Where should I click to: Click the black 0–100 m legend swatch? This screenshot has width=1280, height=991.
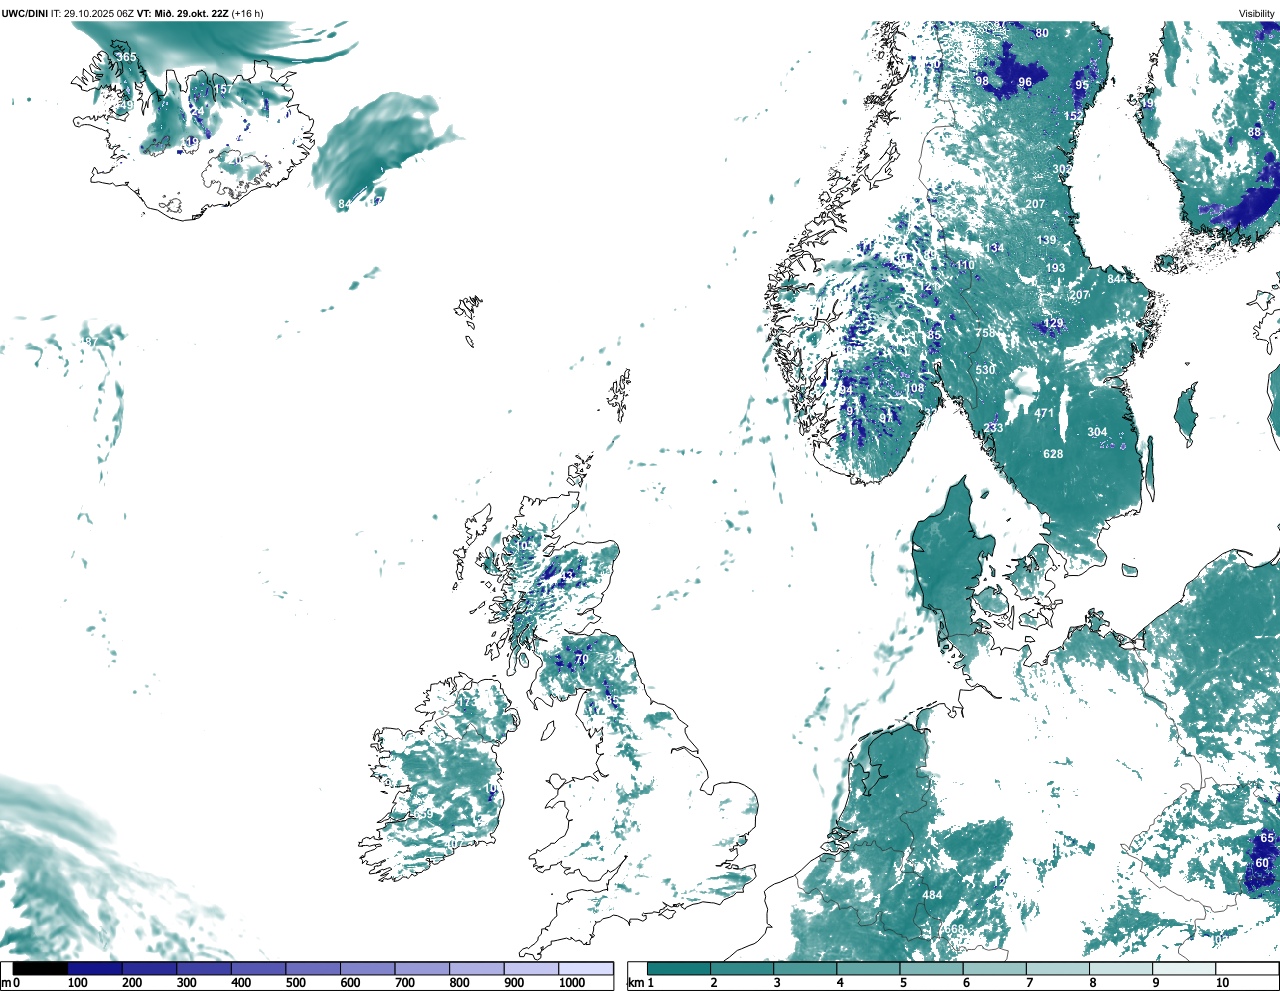pos(40,968)
